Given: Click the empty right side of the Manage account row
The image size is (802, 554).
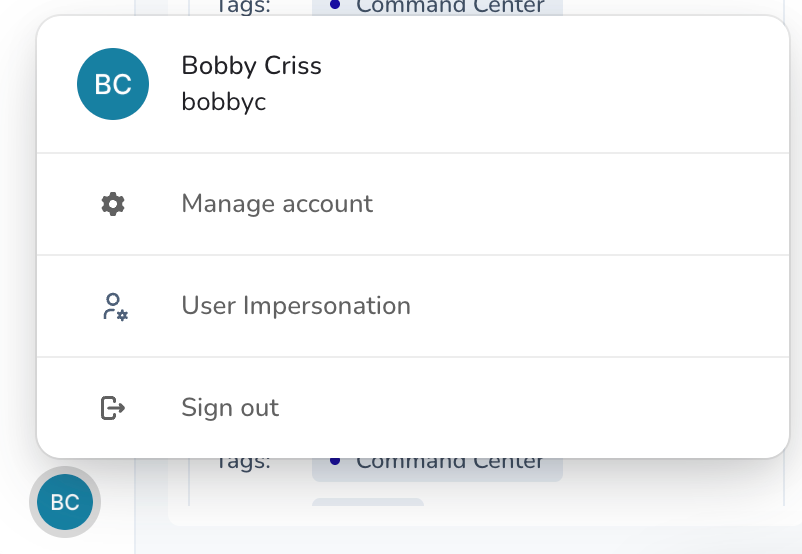Looking at the screenshot, I should [x=578, y=204].
